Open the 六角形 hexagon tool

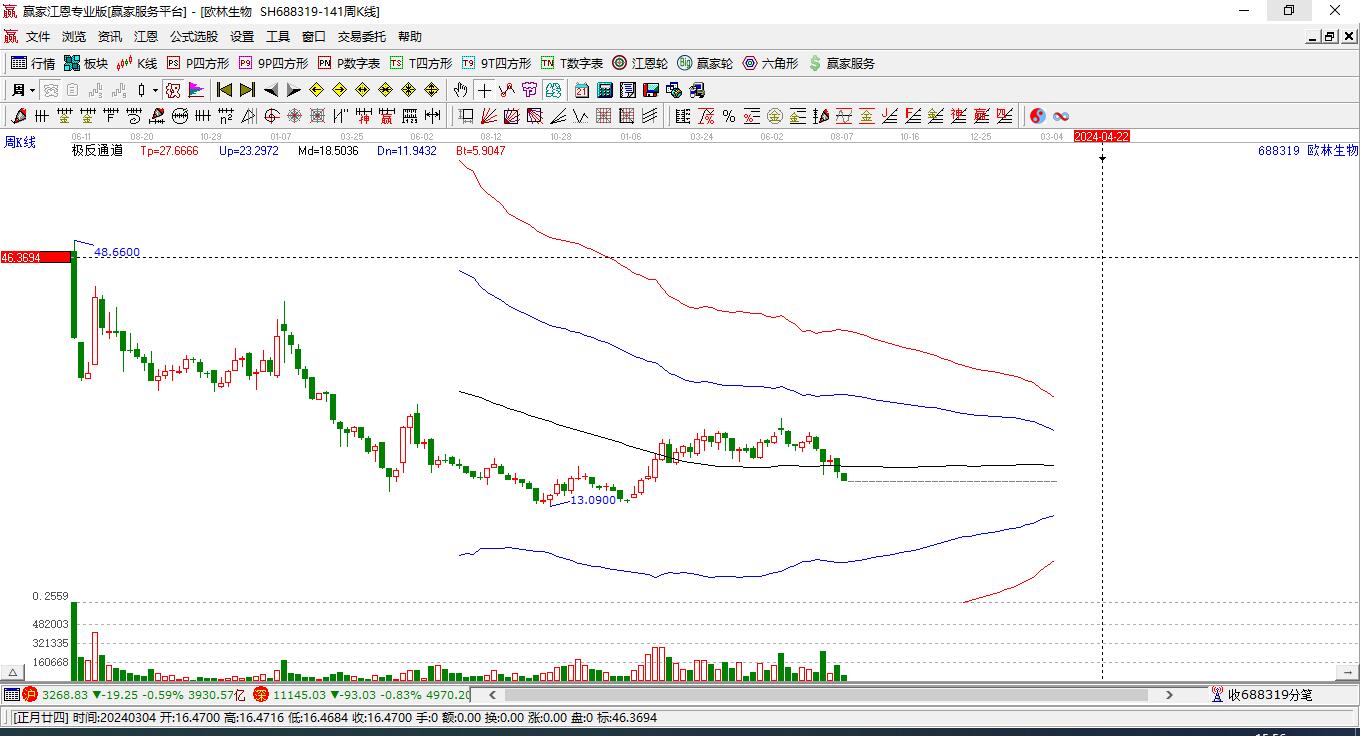770,63
